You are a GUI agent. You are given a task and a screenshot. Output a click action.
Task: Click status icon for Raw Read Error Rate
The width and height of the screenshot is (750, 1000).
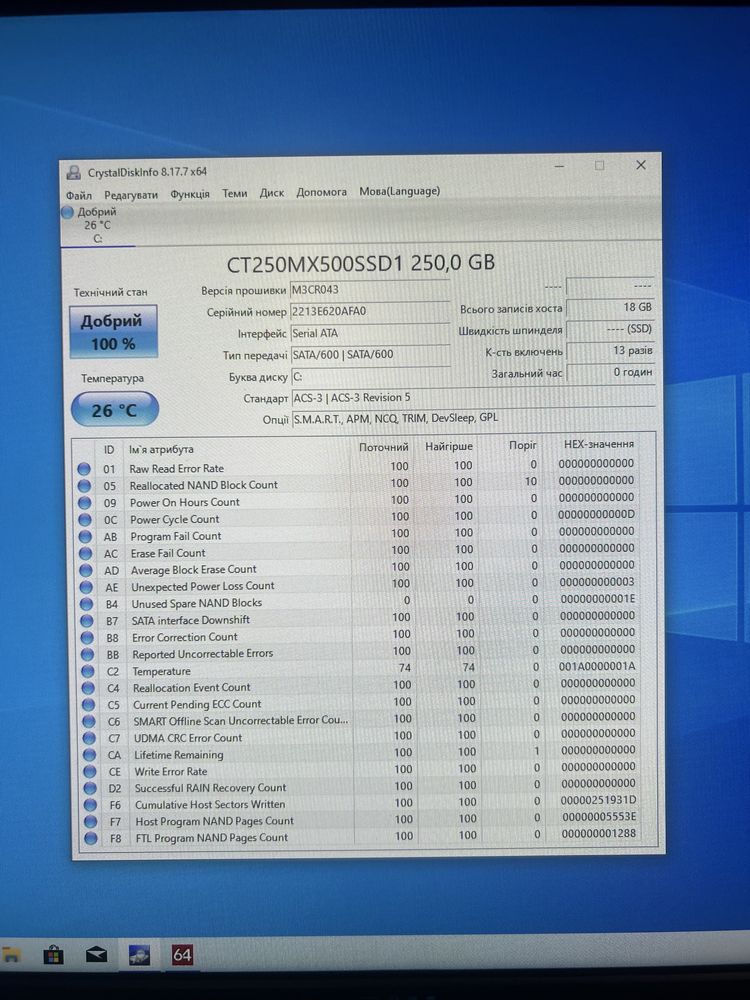84,469
